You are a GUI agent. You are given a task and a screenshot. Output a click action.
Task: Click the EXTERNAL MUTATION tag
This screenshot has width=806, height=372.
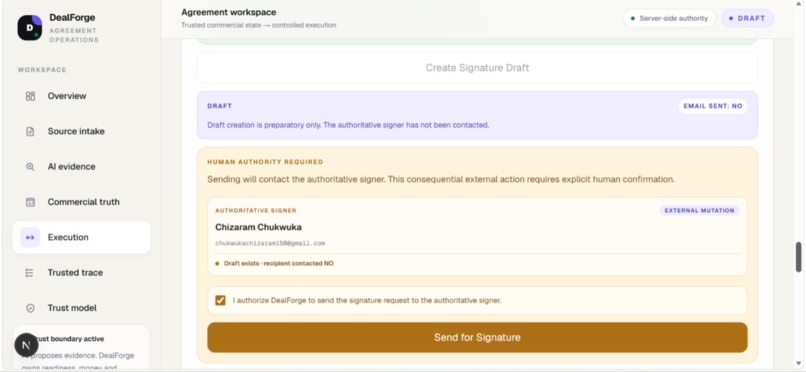[699, 211]
